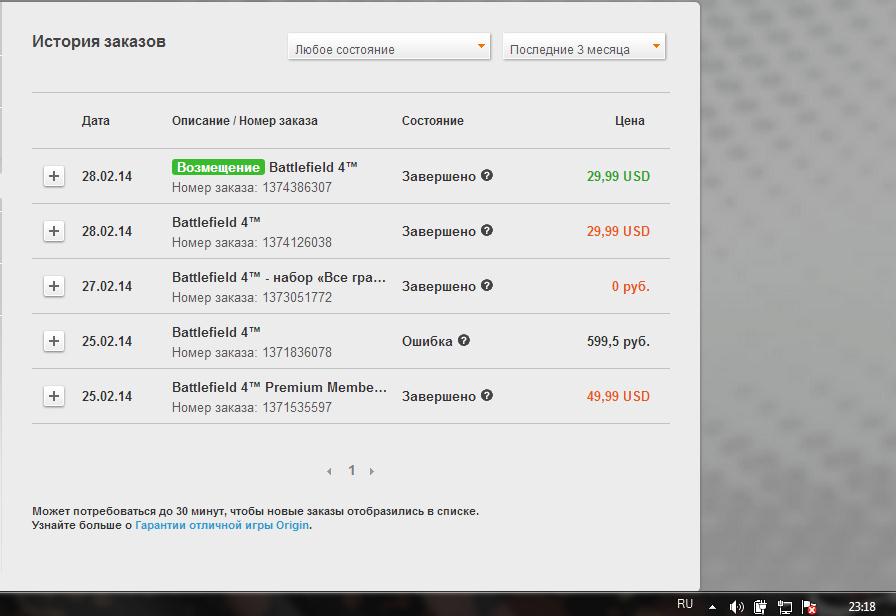Viewport: 896px width, 616px height.
Task: Click the 49,99 USD price
Action: (x=618, y=396)
